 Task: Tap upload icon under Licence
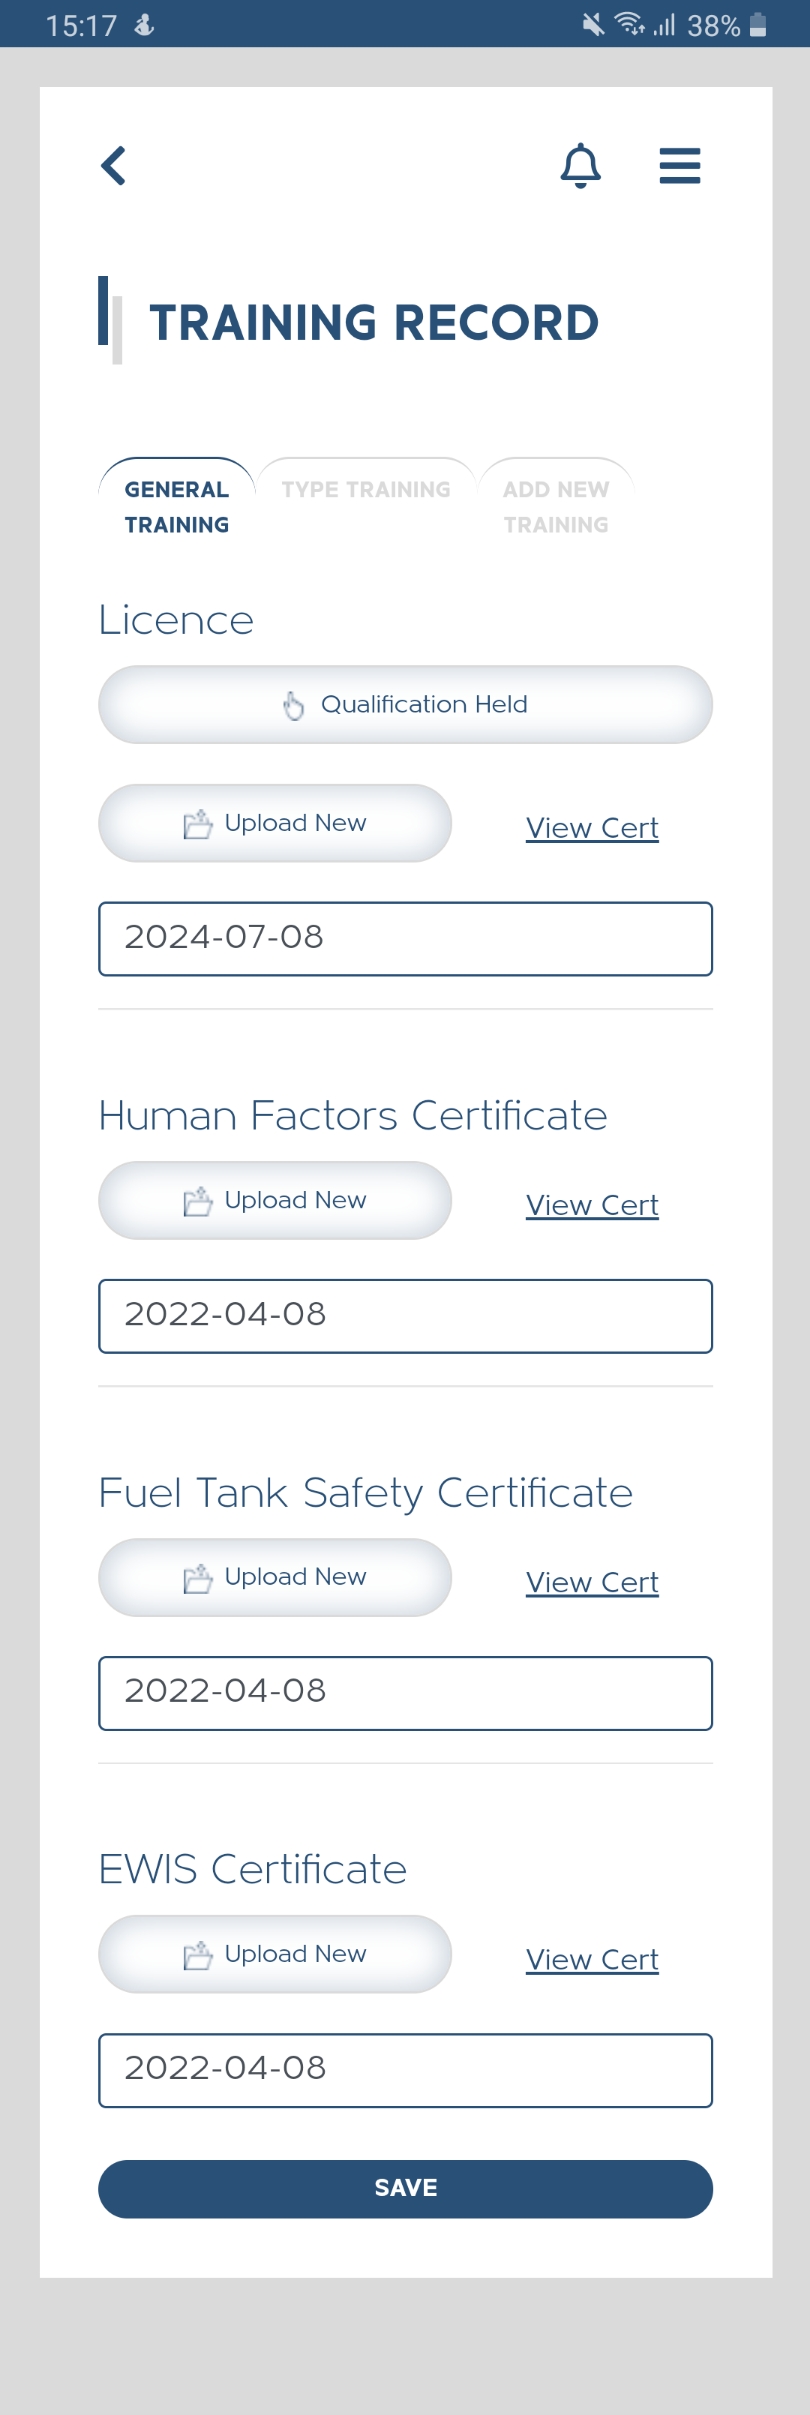coord(198,824)
